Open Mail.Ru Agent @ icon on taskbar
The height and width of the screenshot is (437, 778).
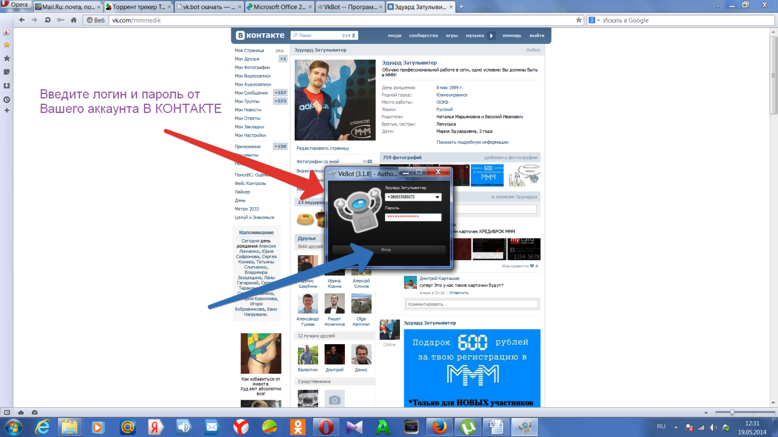(128, 427)
